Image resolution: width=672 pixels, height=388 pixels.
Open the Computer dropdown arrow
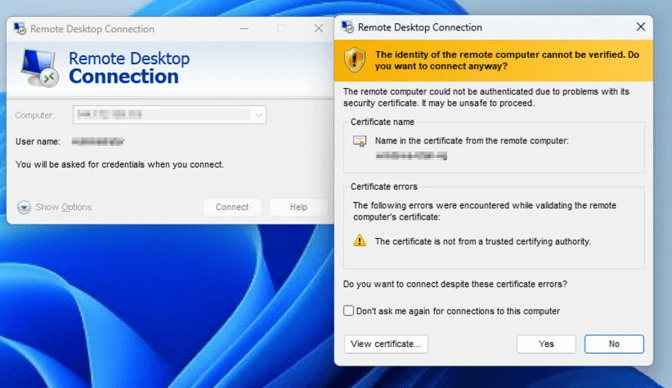[258, 115]
